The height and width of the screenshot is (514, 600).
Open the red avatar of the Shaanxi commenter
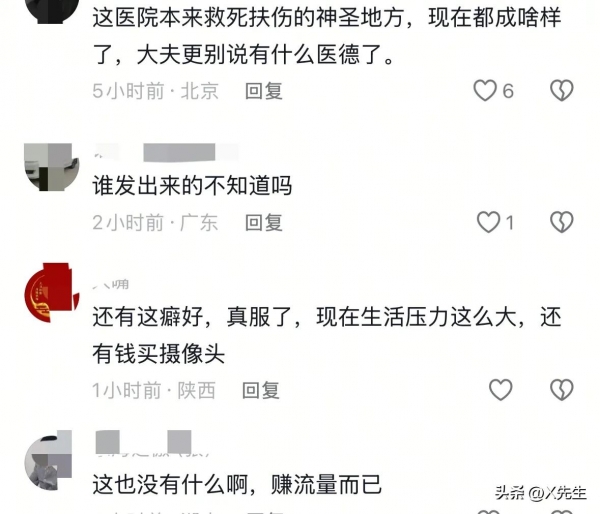[51, 292]
